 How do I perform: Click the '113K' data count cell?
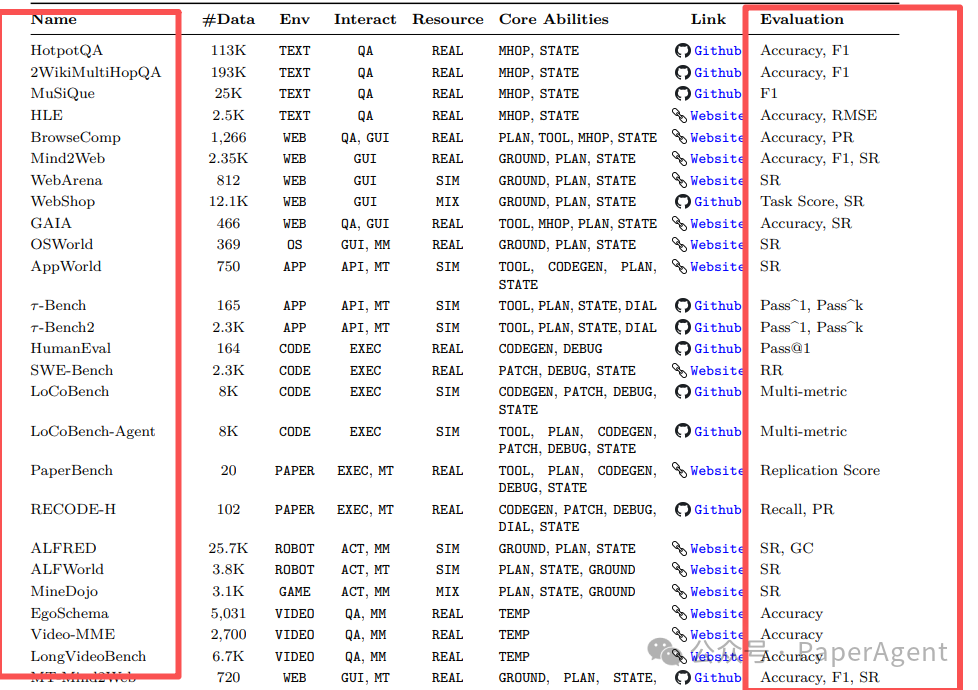[228, 51]
